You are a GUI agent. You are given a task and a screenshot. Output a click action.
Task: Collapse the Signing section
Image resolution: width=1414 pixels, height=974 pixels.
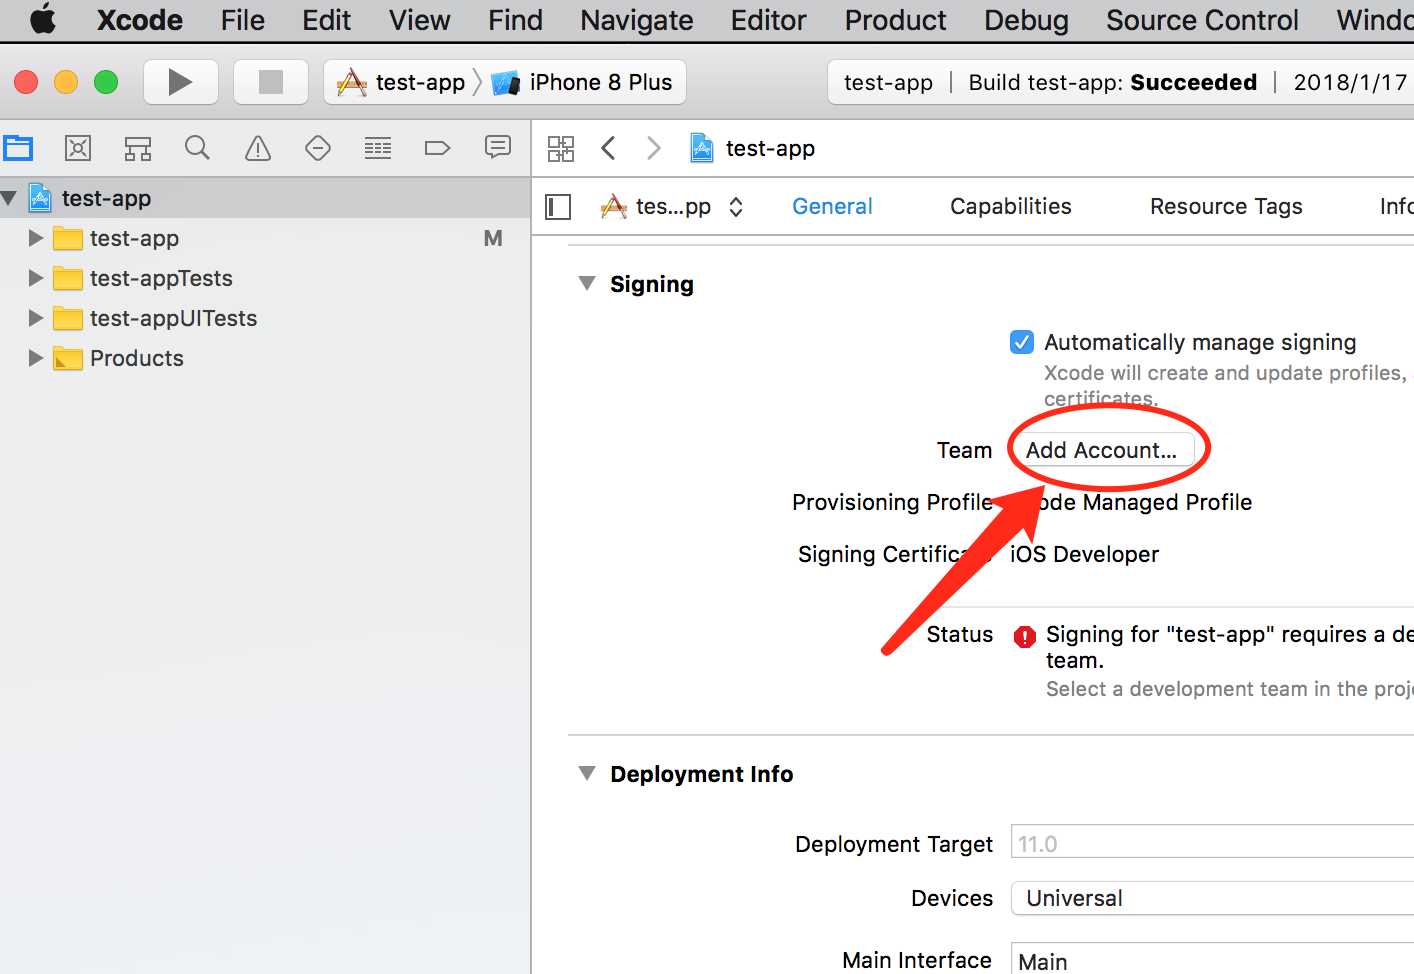pyautogui.click(x=587, y=284)
